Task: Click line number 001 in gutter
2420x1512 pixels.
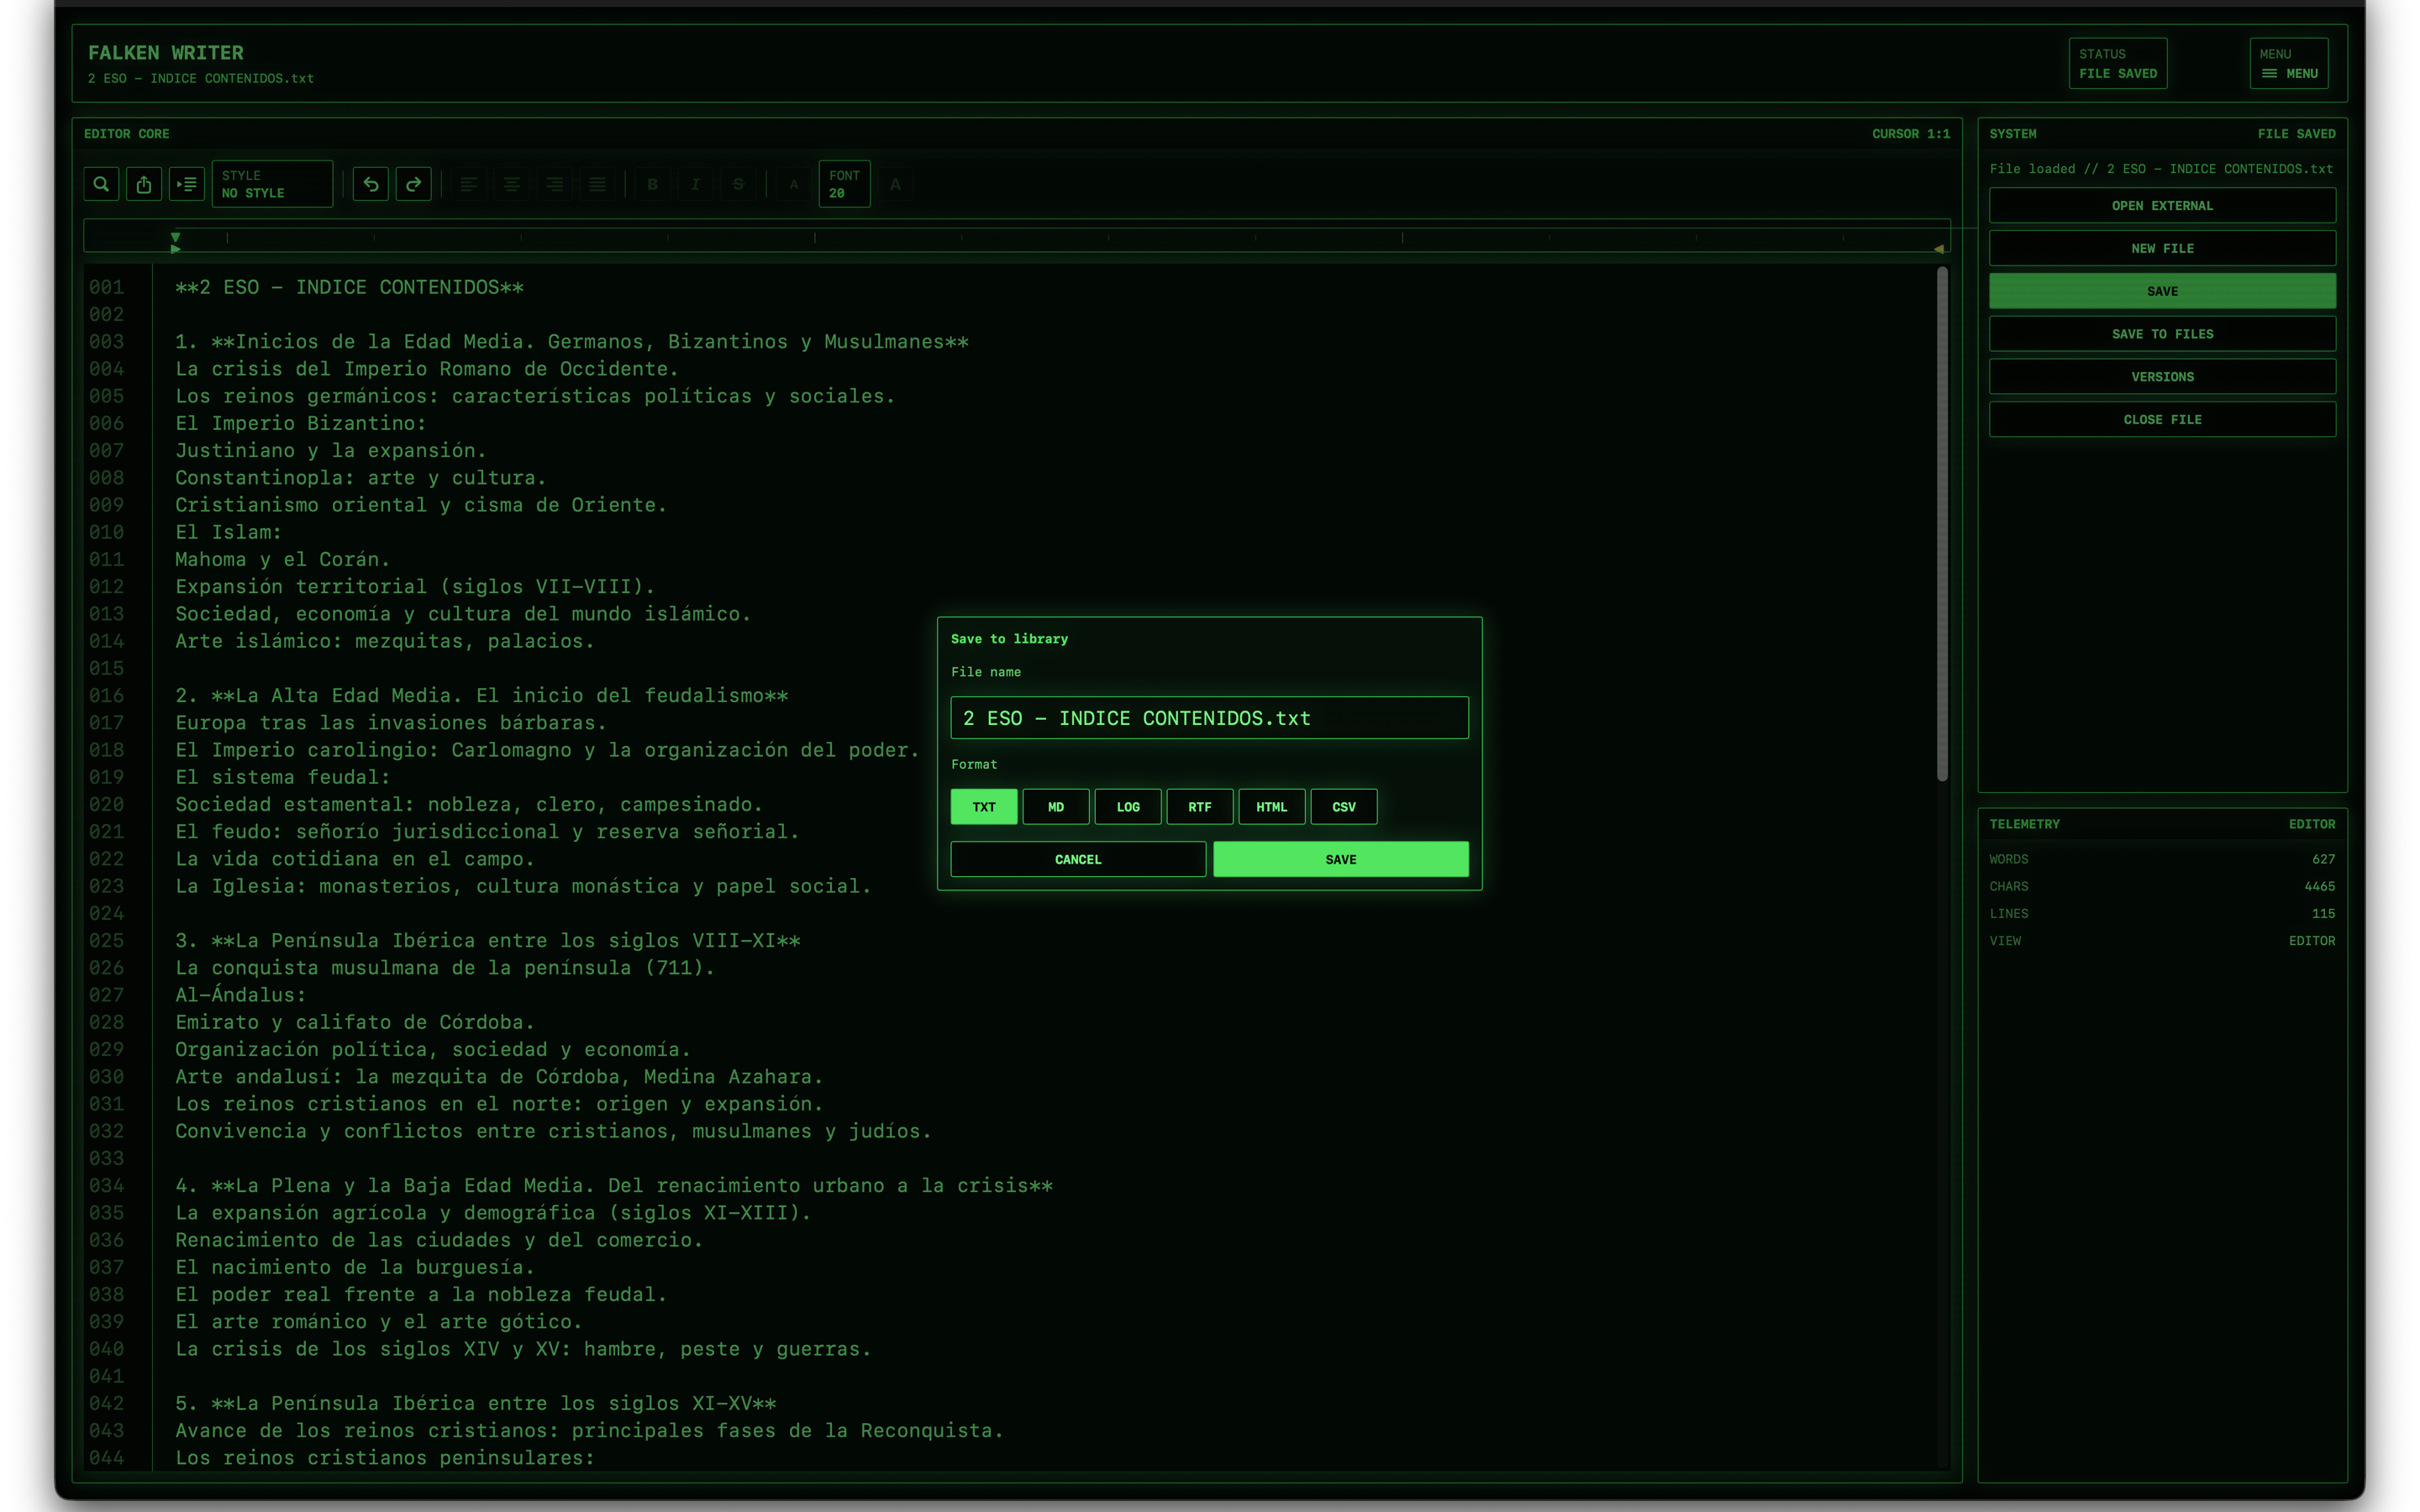Action: coord(106,287)
